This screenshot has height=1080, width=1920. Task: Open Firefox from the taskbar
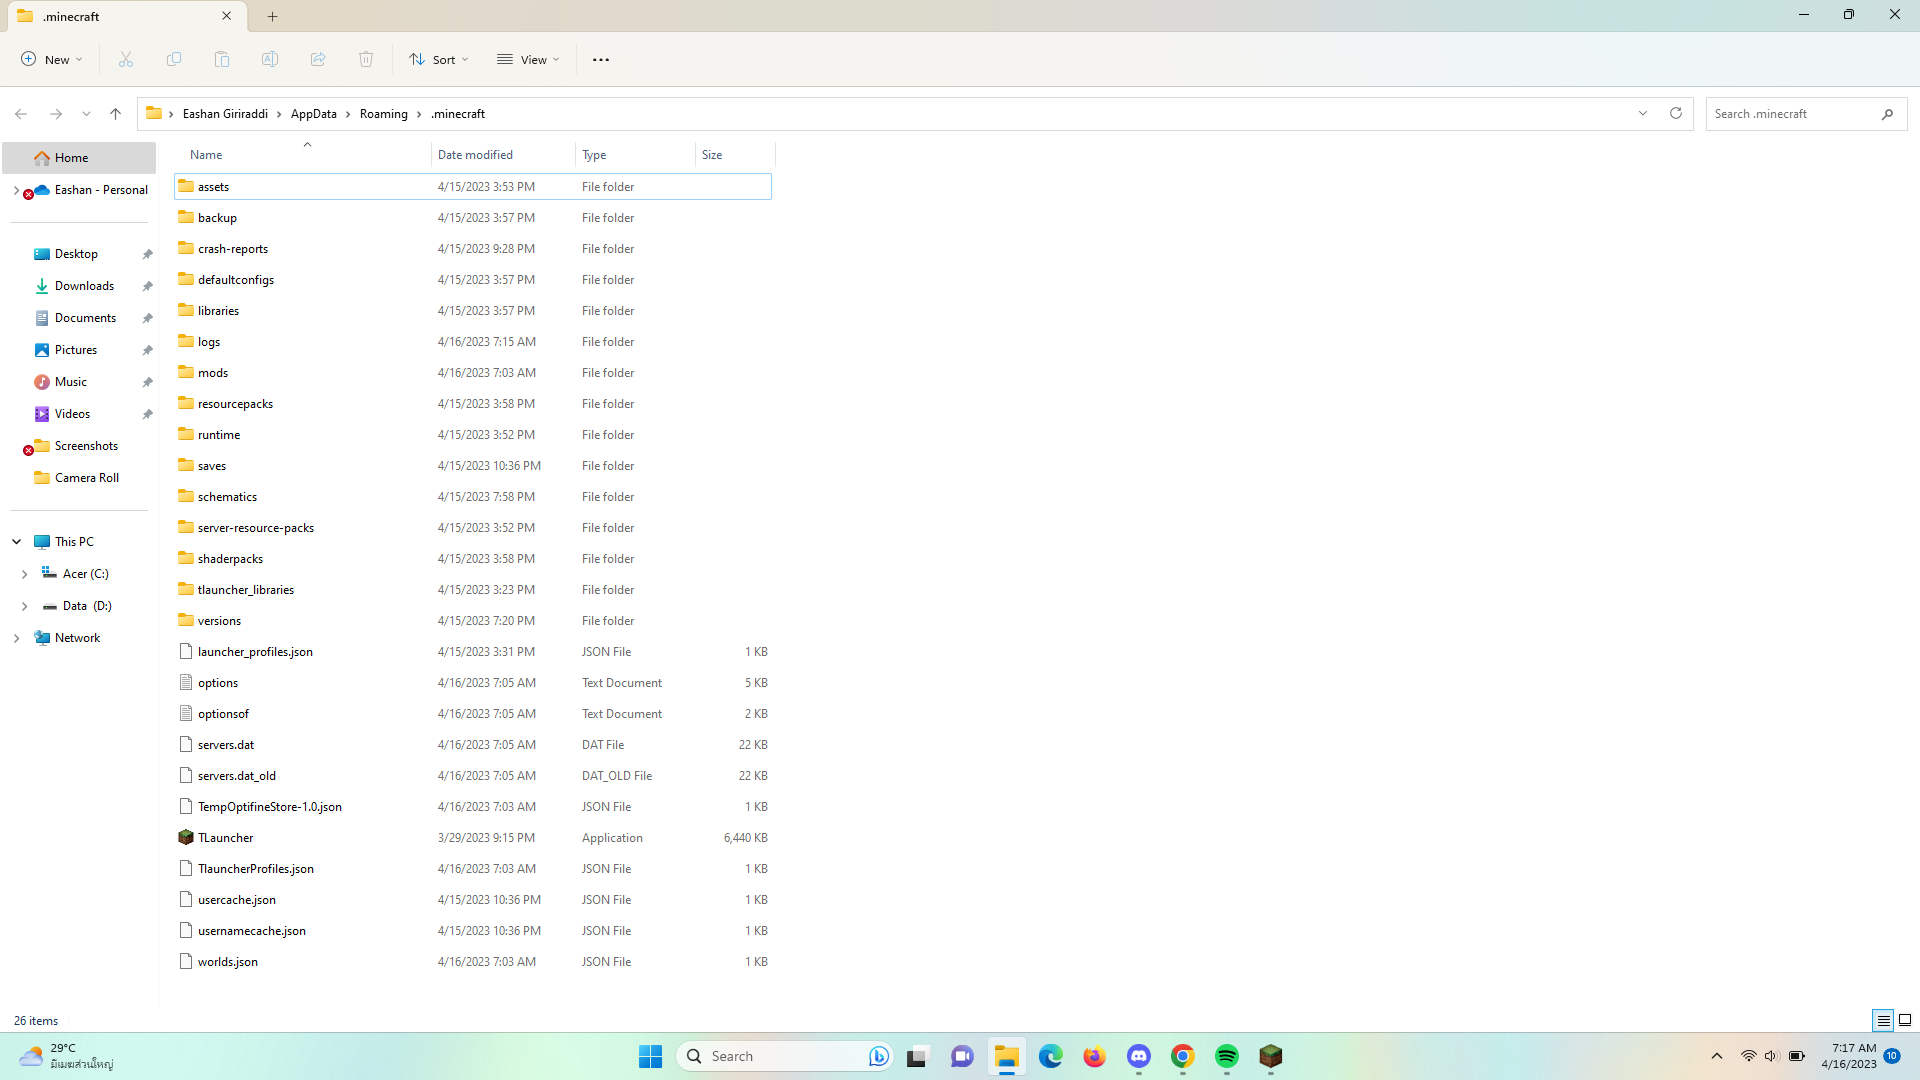click(1095, 1056)
